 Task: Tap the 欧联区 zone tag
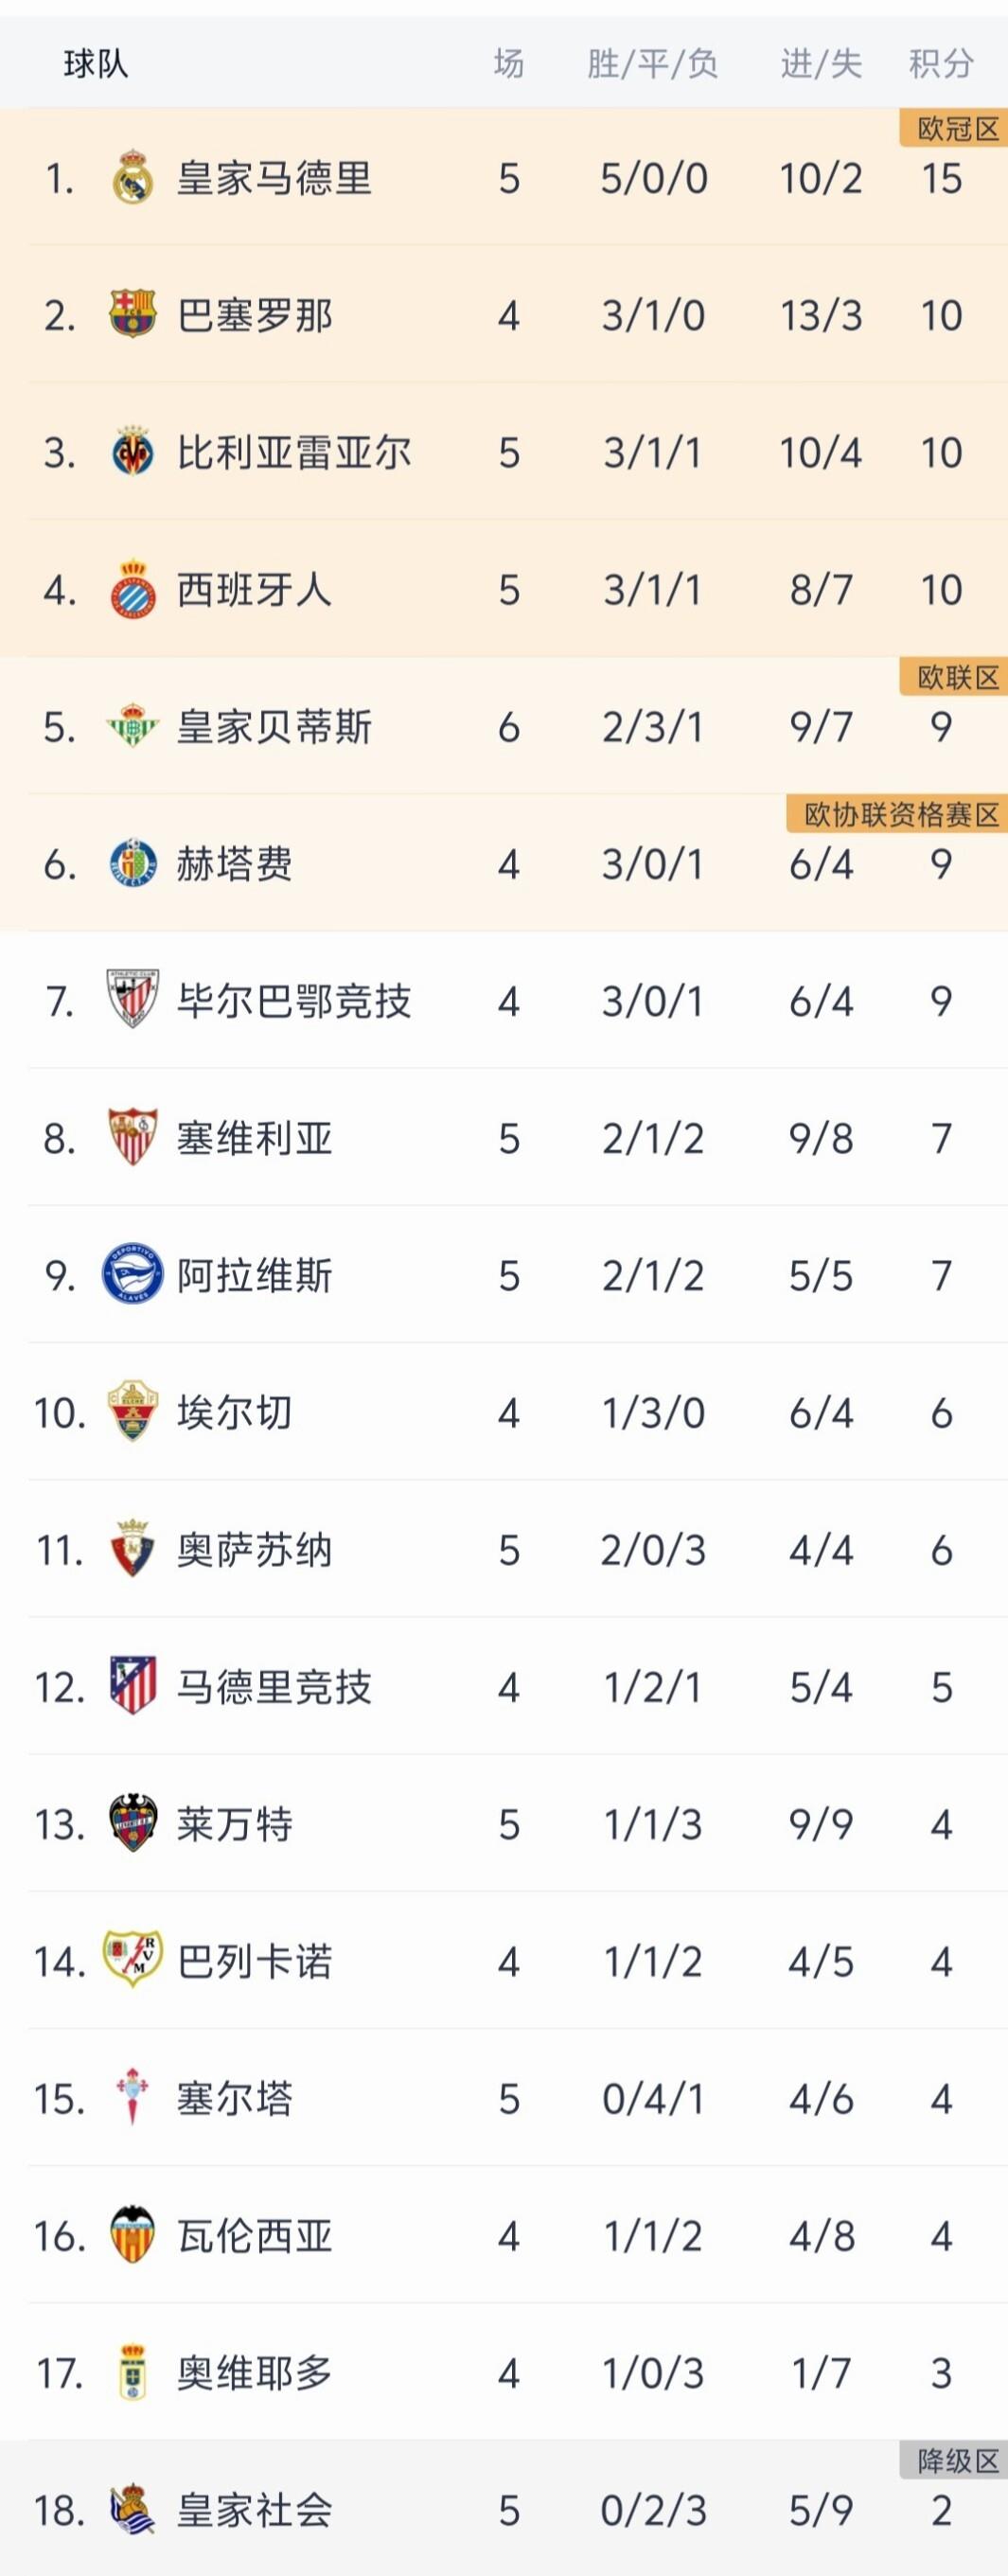pos(958,677)
